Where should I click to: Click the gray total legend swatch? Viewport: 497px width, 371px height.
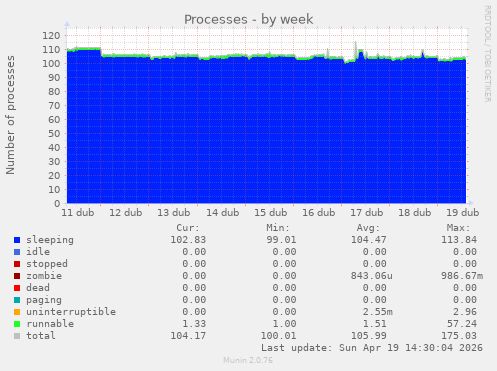coord(17,336)
